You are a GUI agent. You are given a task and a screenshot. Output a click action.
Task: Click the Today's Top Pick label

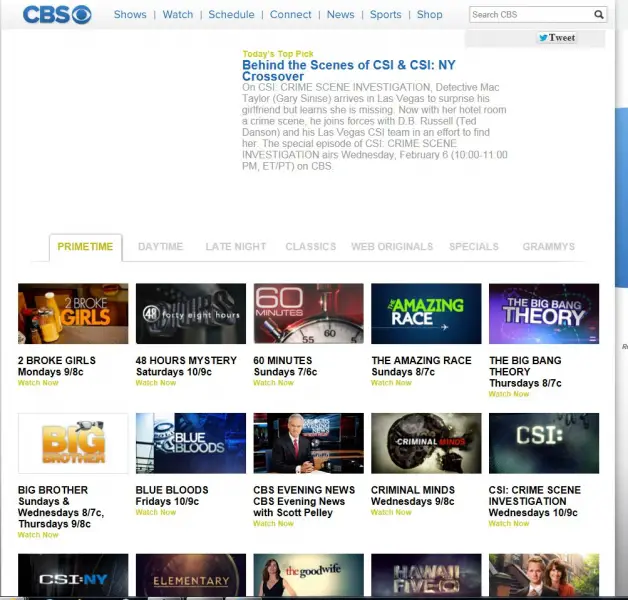278,54
